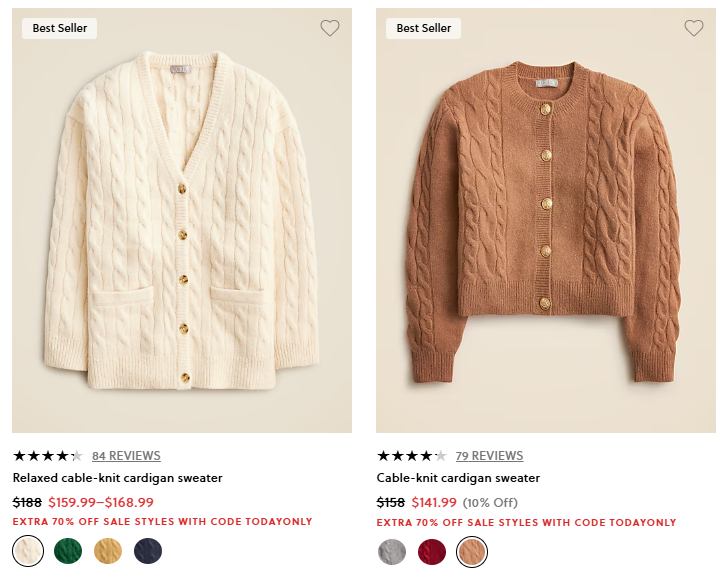Select camel brown swatch for cable-knit cardigan
This screenshot has width=722, height=575.
point(472,551)
